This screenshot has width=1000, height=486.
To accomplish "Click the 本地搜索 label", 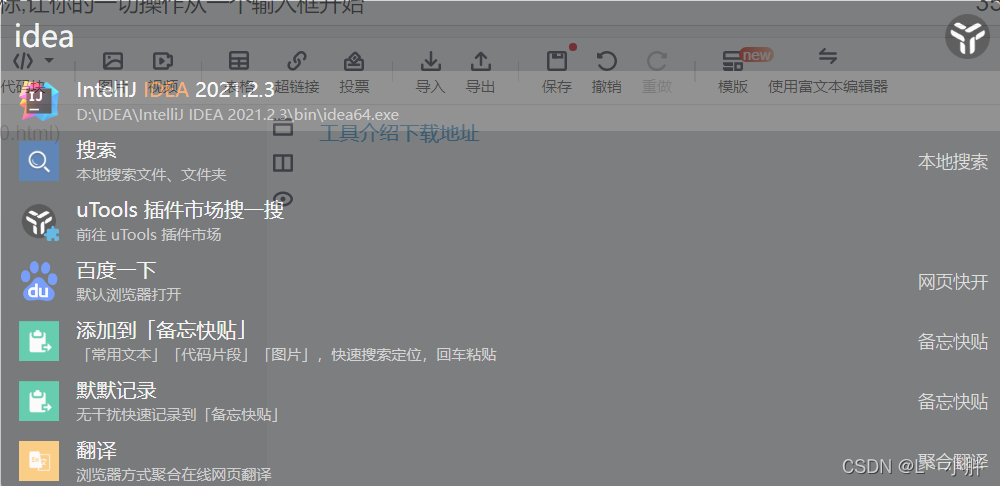I will [x=953, y=162].
